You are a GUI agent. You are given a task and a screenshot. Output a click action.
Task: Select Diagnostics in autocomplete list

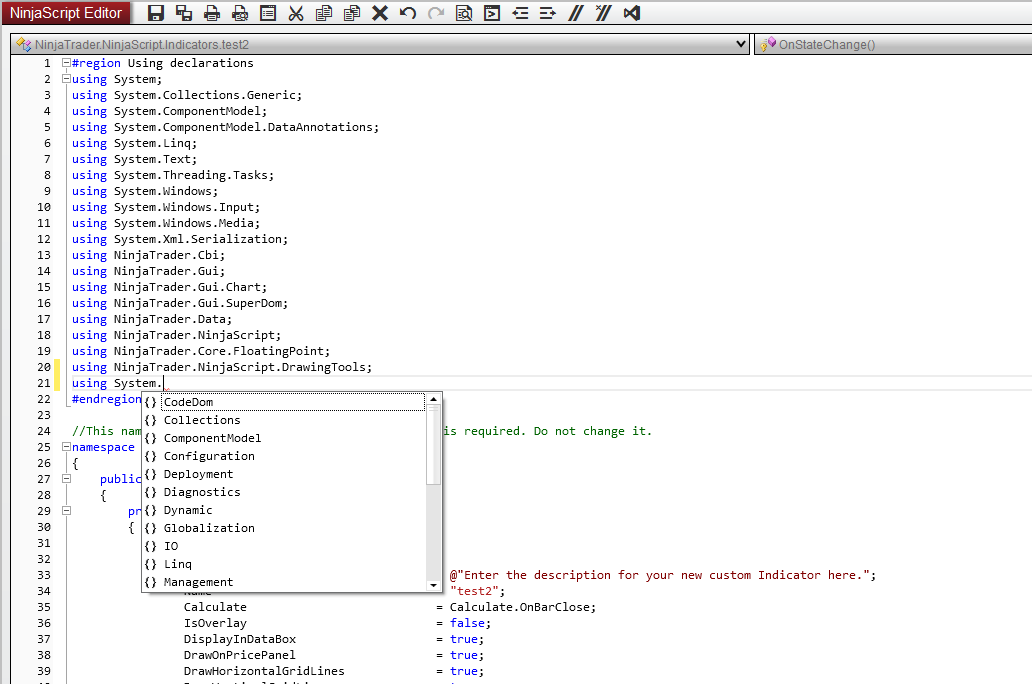point(284,492)
